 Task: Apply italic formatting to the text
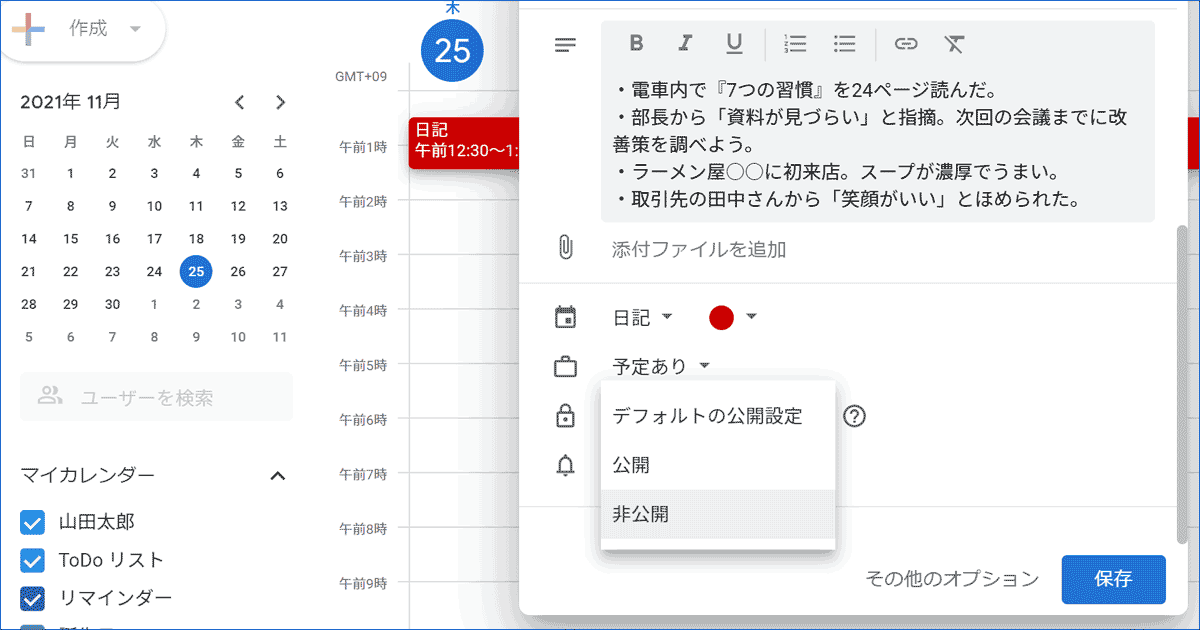tap(685, 44)
